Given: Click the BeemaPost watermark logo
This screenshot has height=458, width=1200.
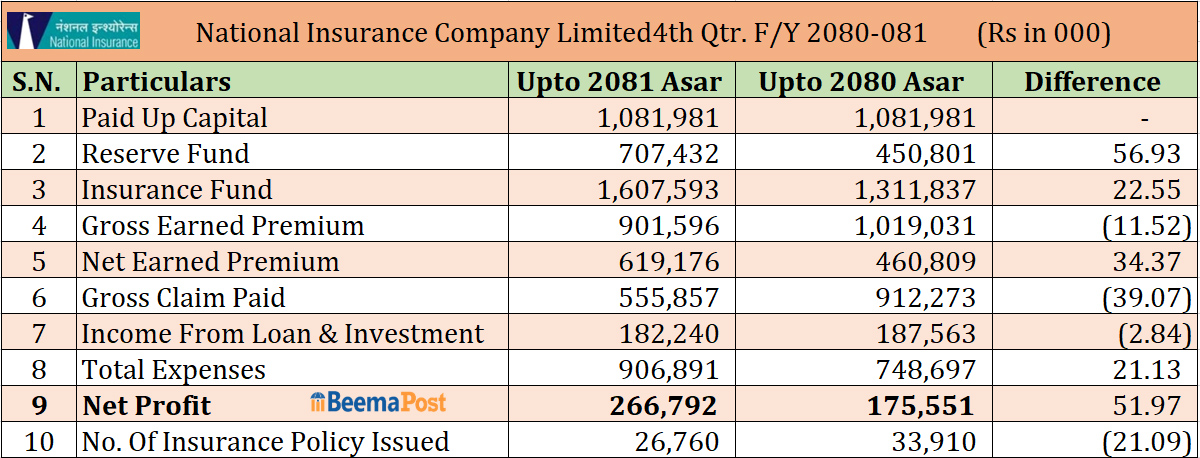Looking at the screenshot, I should click(378, 403).
